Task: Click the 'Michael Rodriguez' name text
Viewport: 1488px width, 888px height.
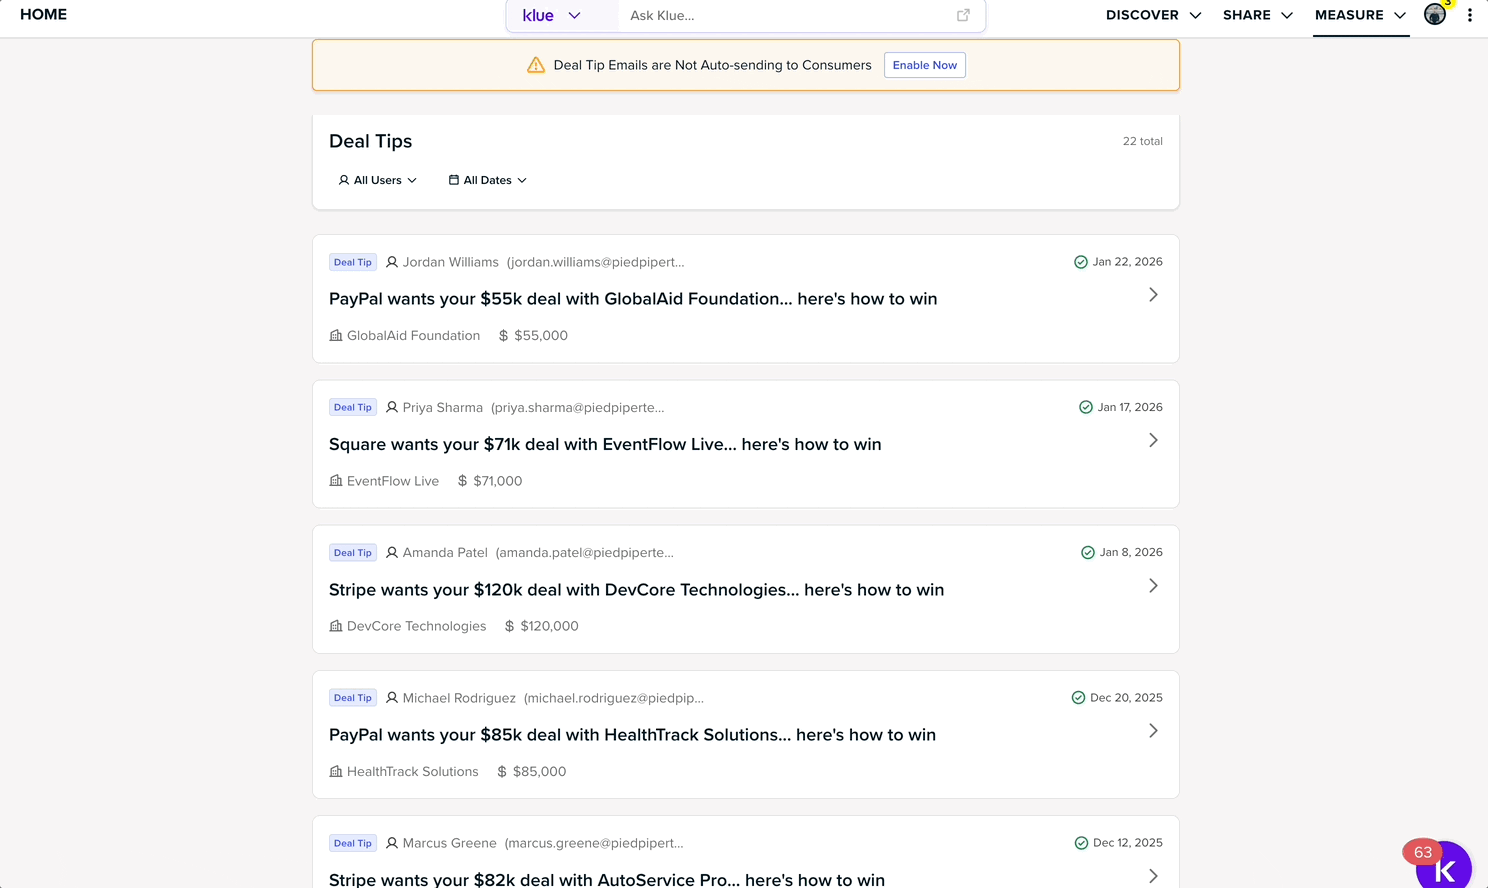Action: tap(459, 698)
